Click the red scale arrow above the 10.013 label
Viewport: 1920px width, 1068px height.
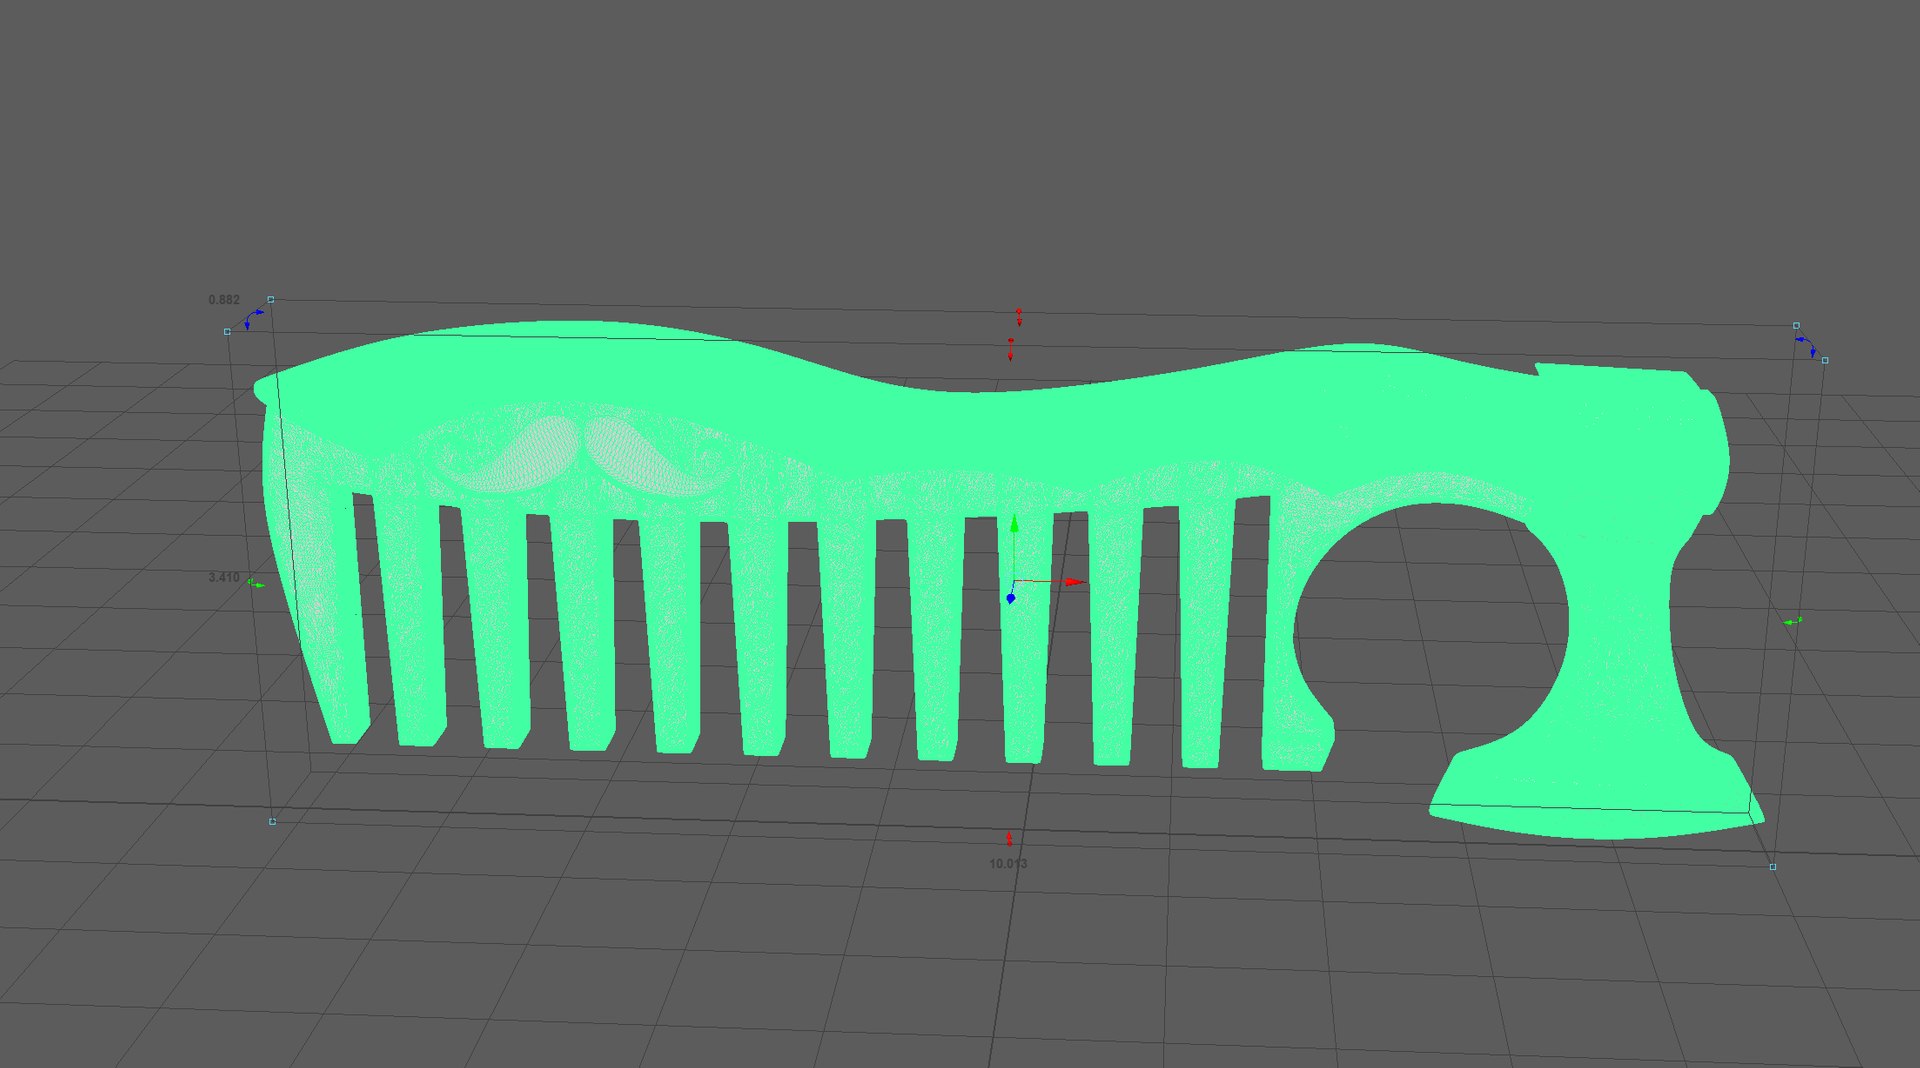click(x=1009, y=838)
